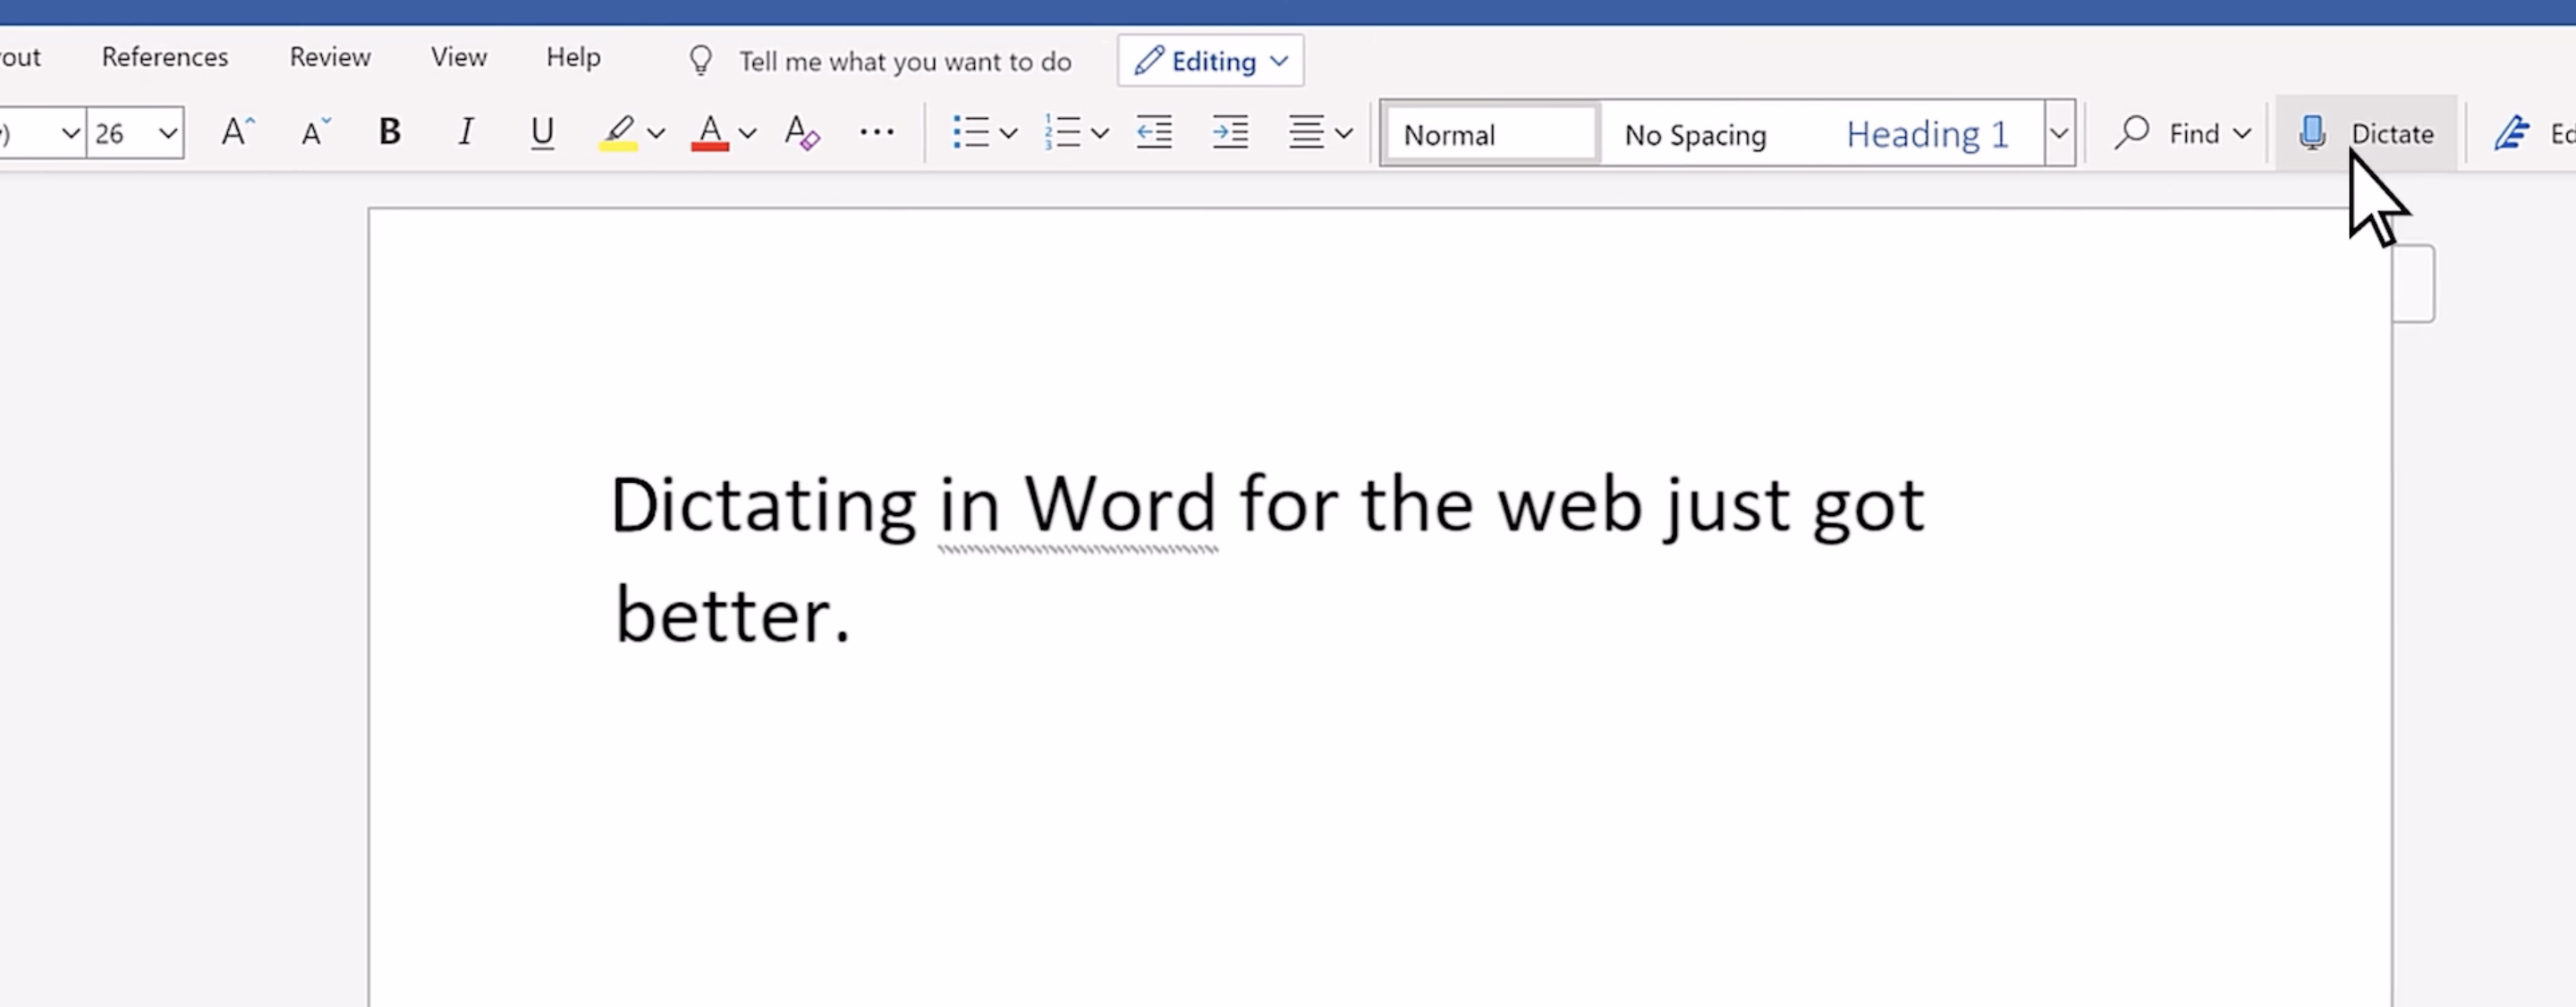Screen dimensions: 2576x1007
Task: Expand bullet list styles dropdown
Action: (1008, 133)
